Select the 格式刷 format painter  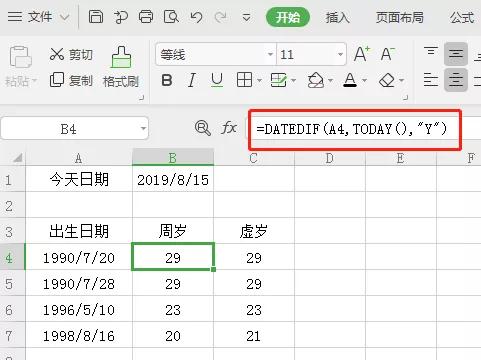click(121, 67)
